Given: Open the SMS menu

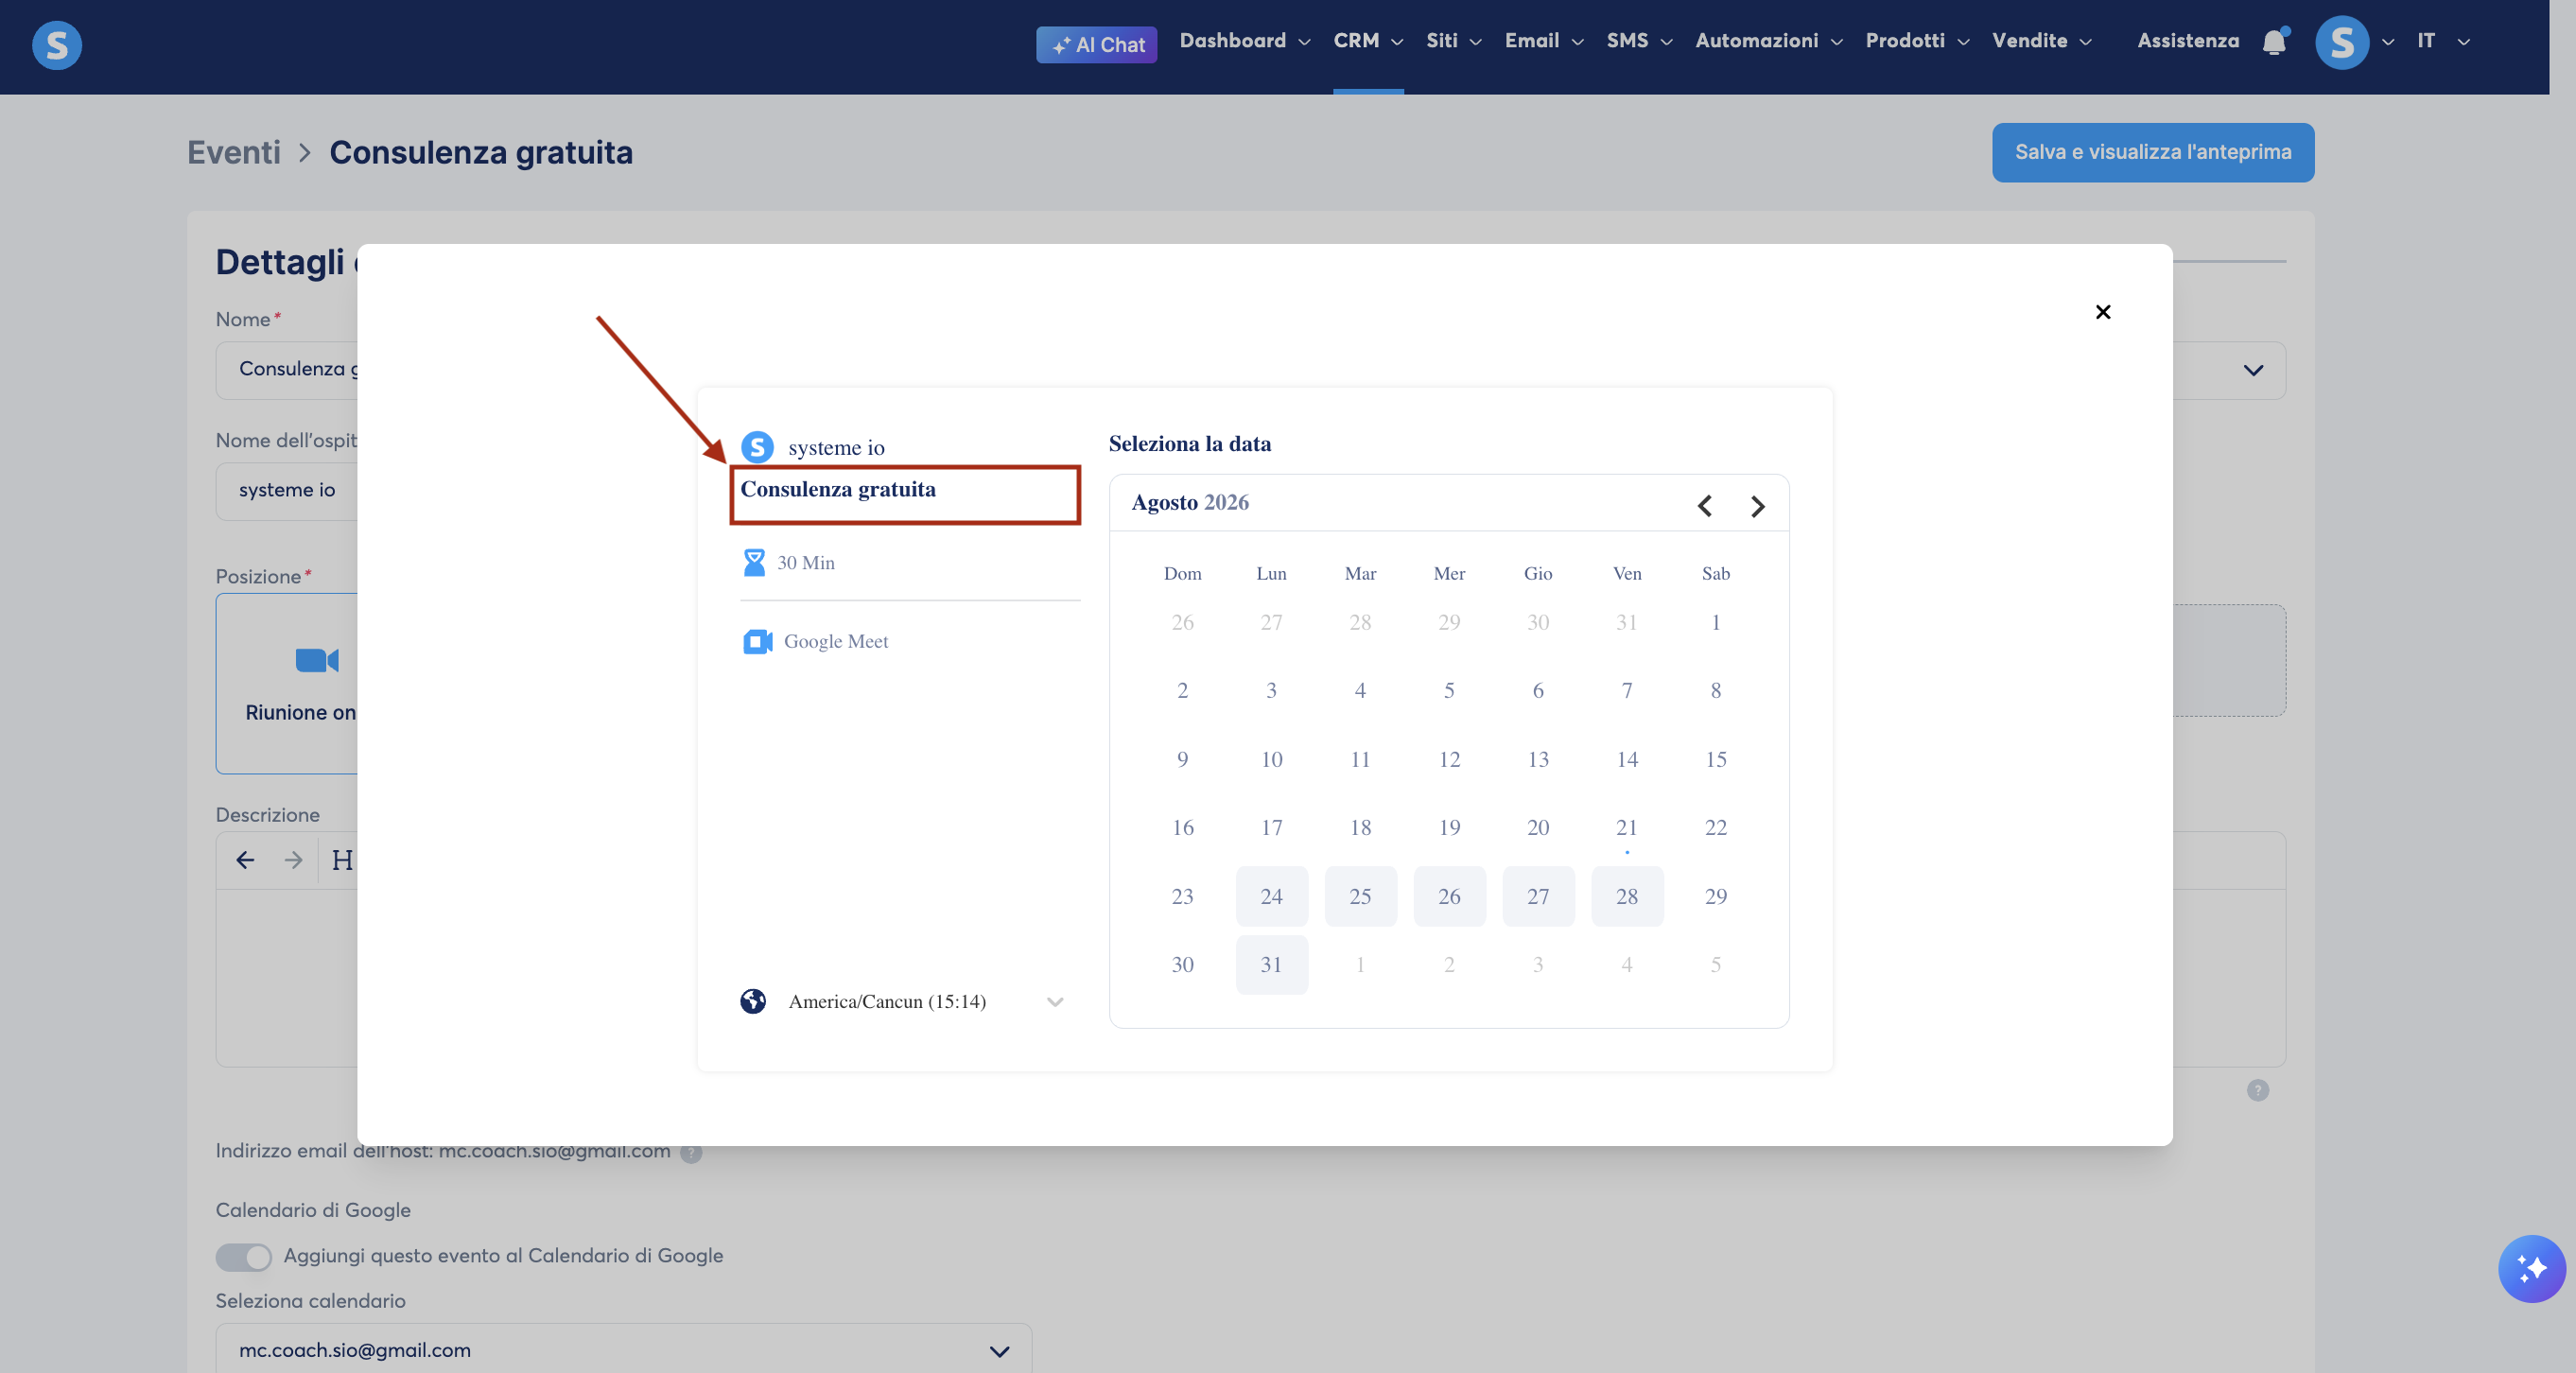Looking at the screenshot, I should coord(1638,41).
